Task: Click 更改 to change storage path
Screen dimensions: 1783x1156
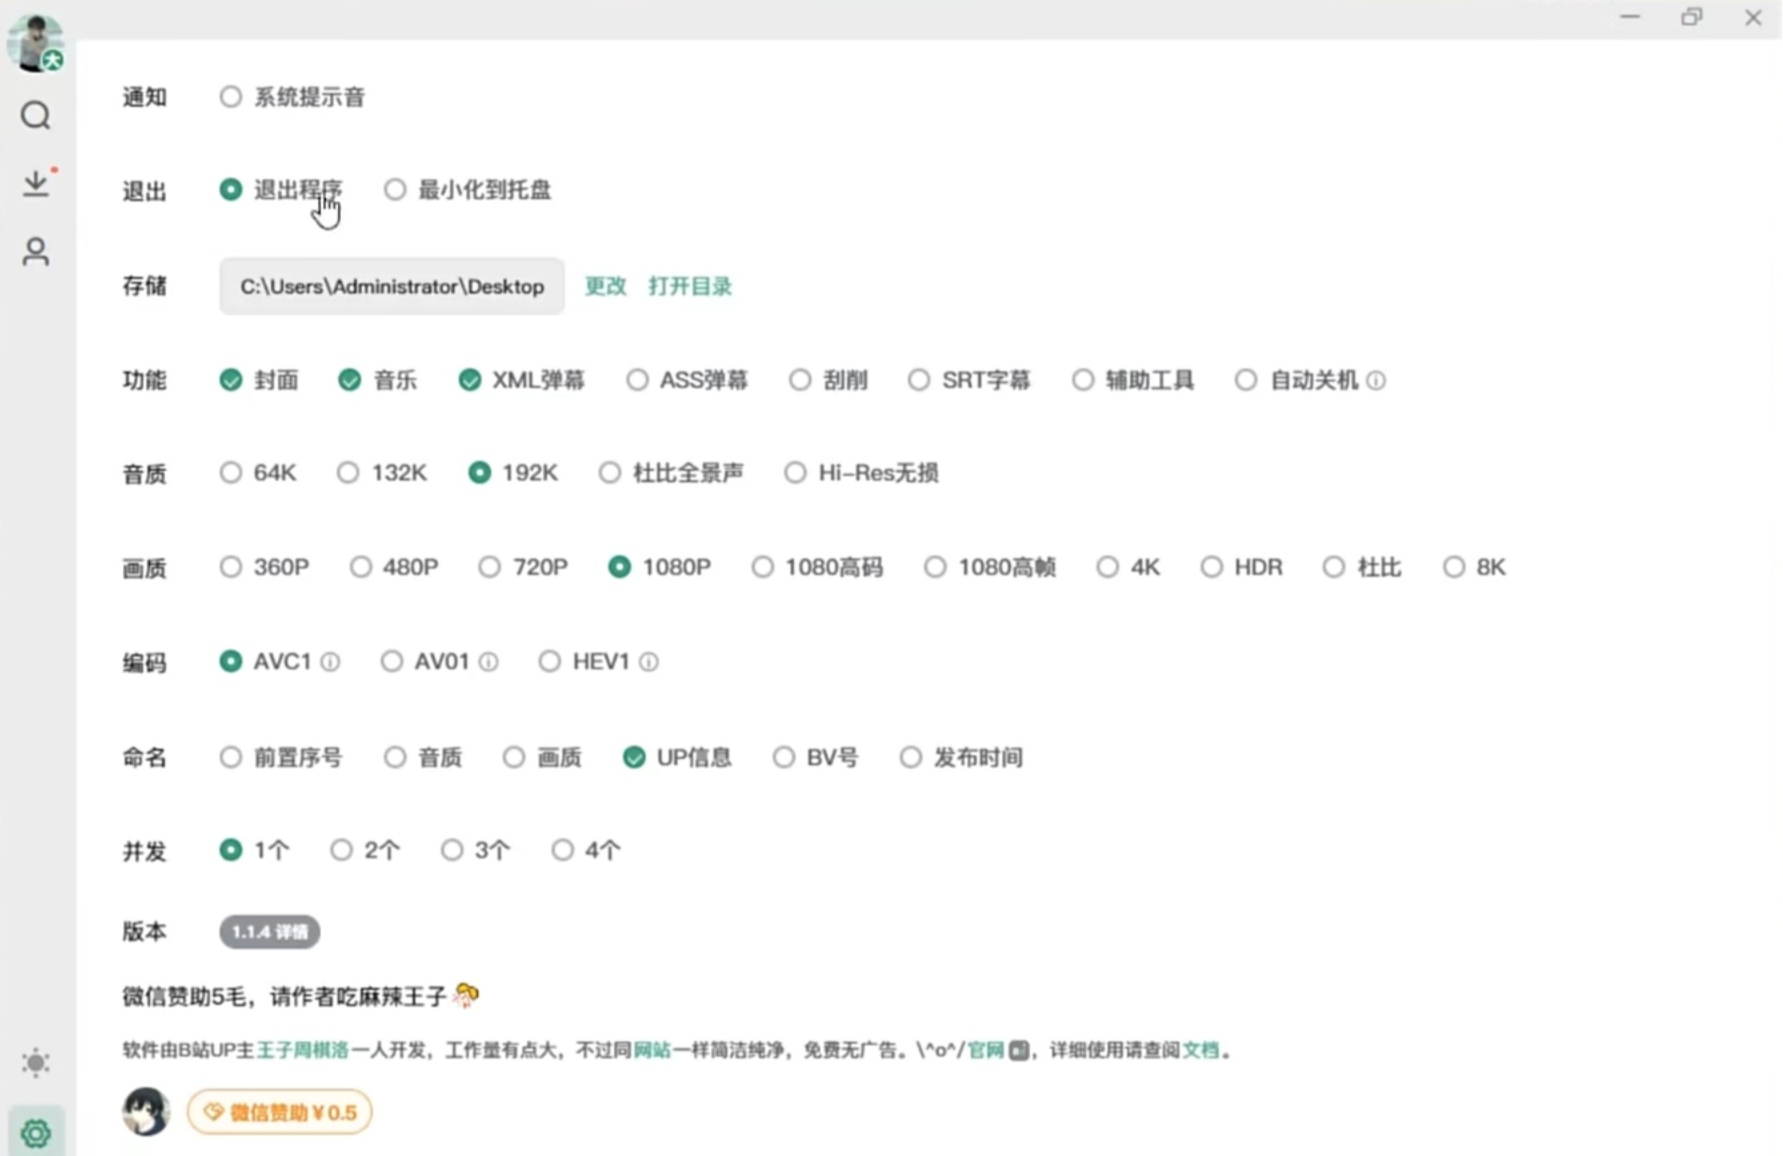Action: 605,286
